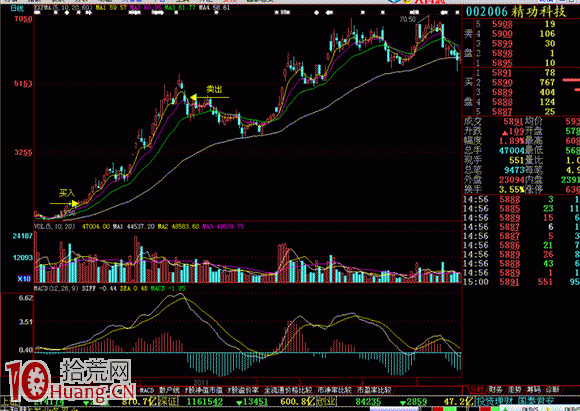Click the MA1 59.57 moving average label
The height and width of the screenshot is (411, 580).
click(111, 8)
